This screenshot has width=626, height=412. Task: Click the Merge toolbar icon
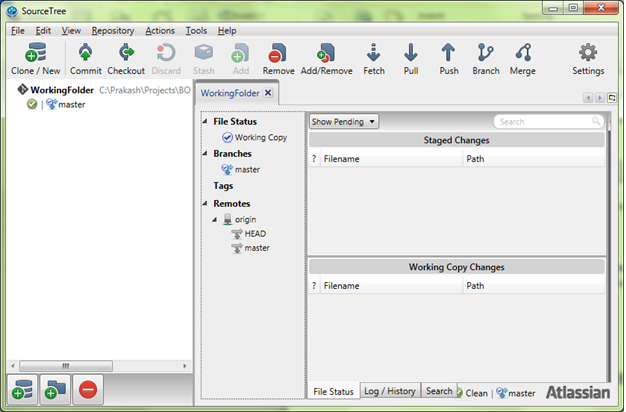(x=523, y=53)
